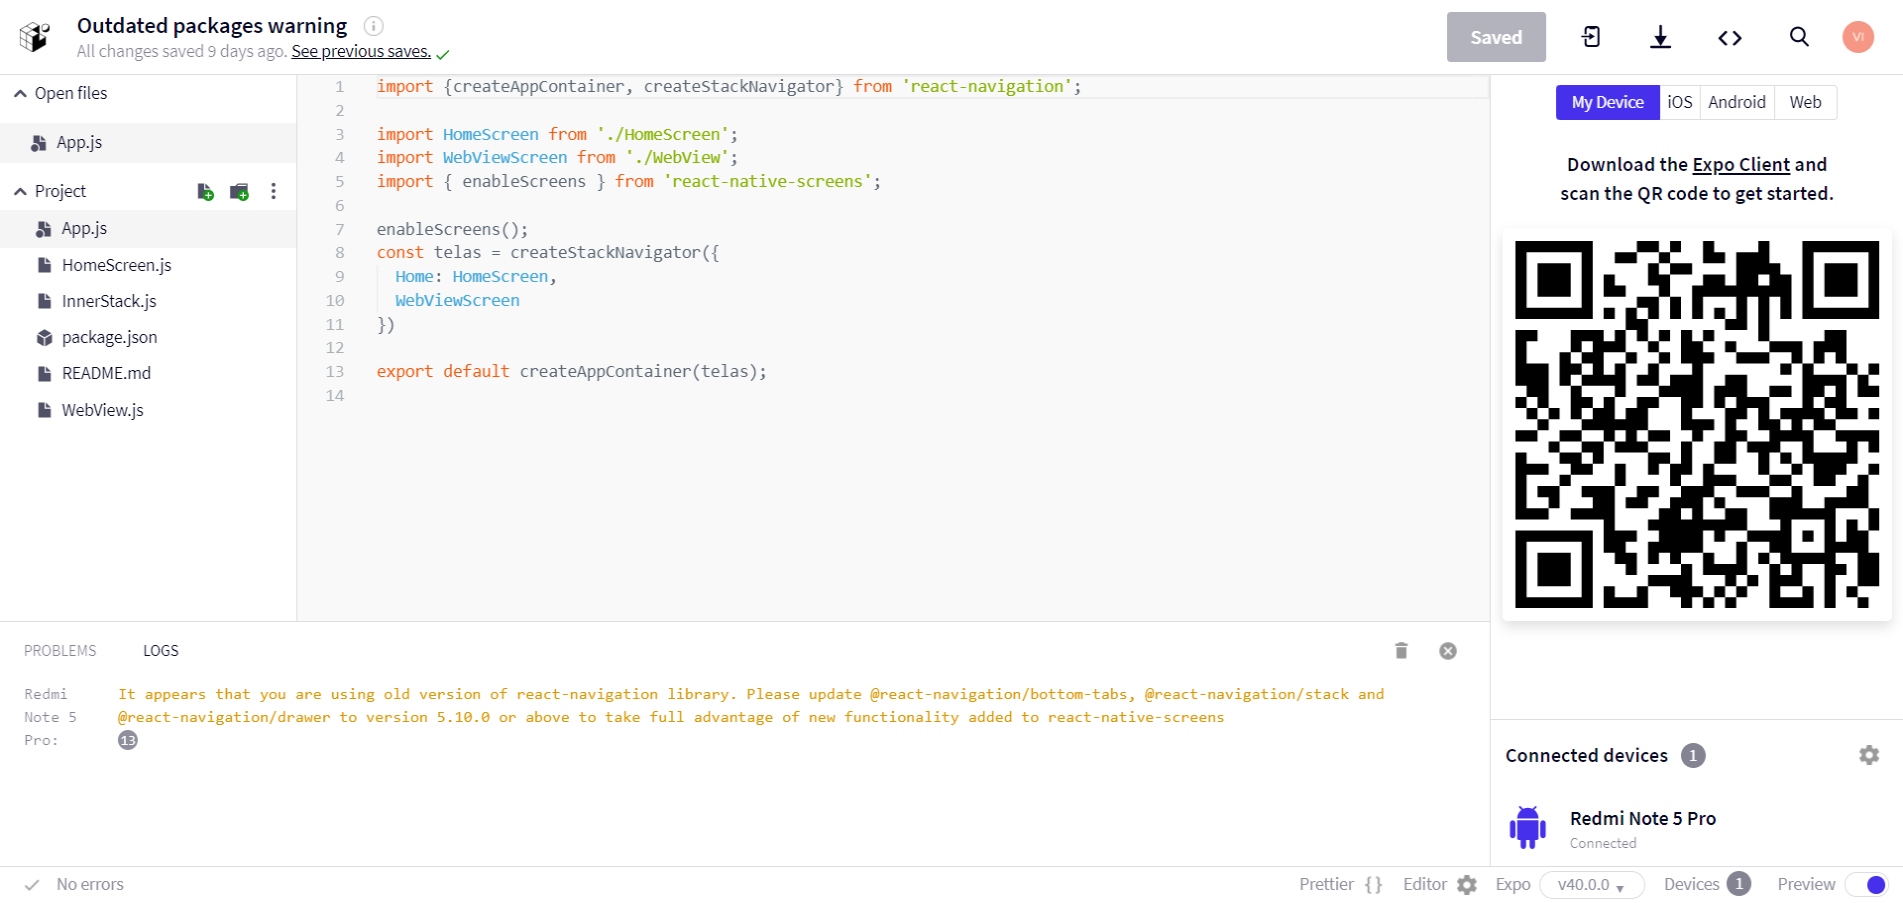Click the react-navigation warning log message
Screen dimensions: 1903x903
pos(751,706)
